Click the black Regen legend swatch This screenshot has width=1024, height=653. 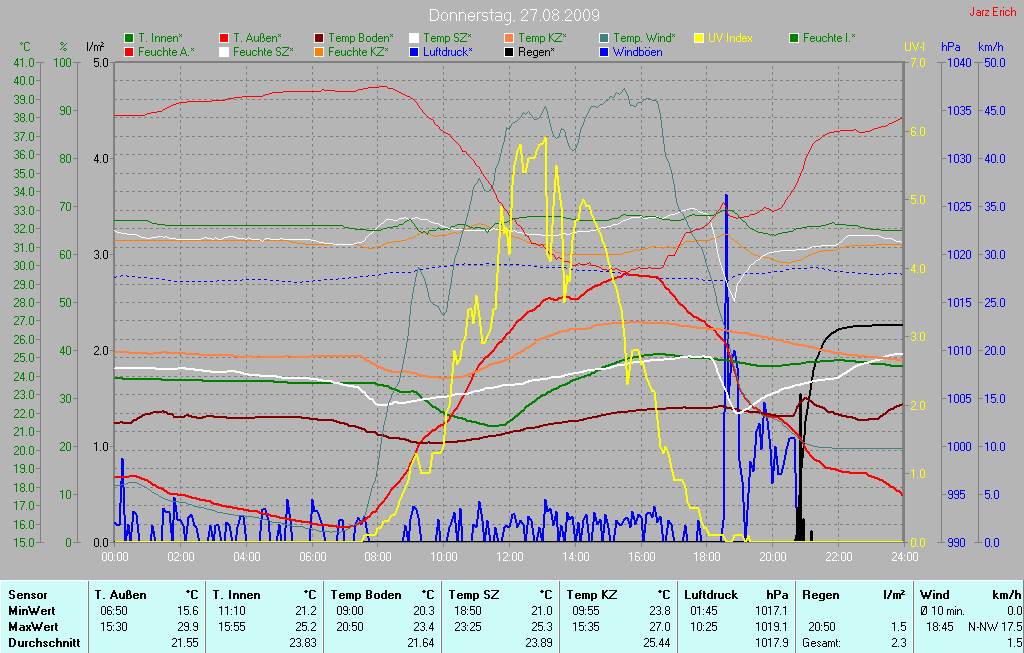tap(509, 52)
